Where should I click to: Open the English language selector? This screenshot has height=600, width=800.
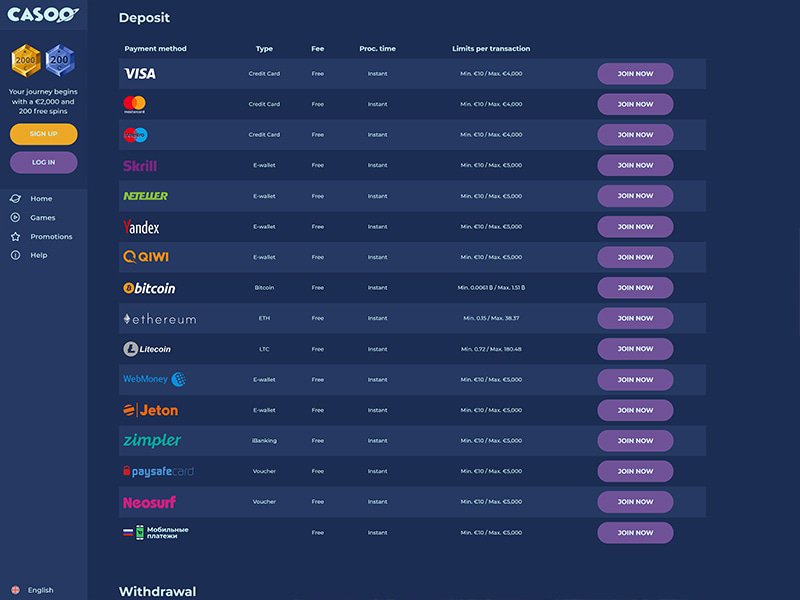click(x=33, y=590)
